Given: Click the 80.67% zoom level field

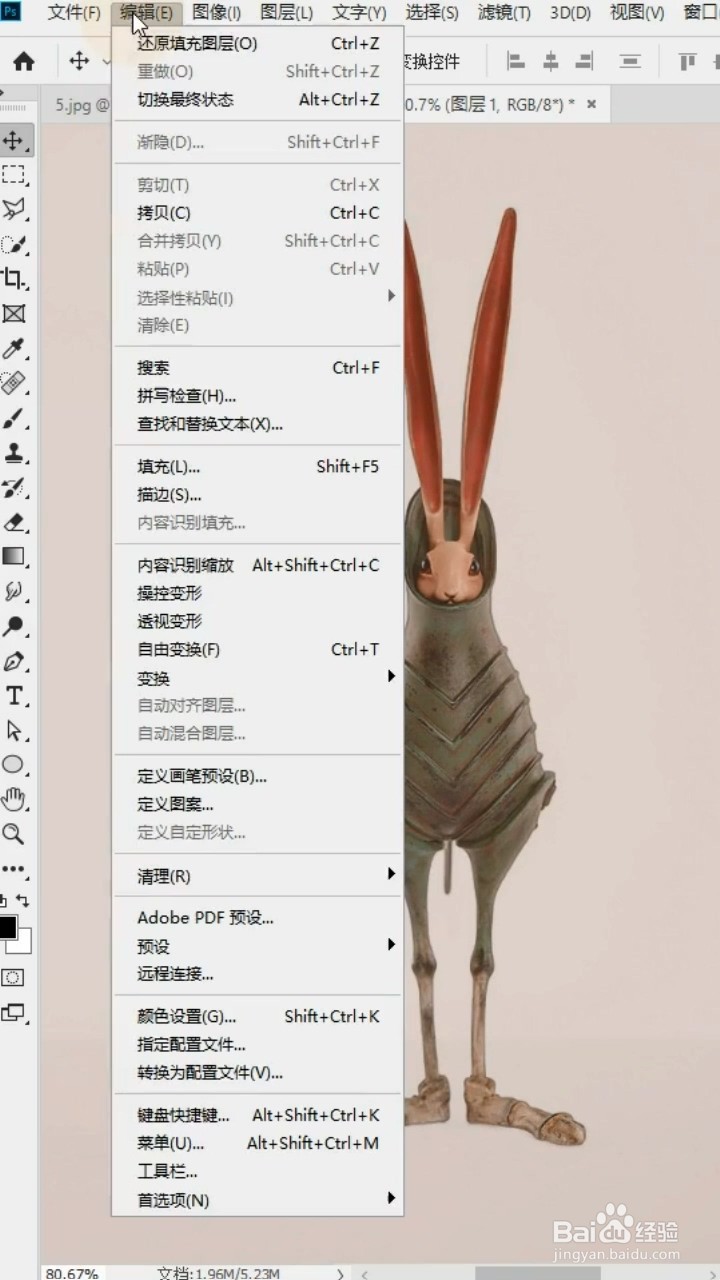Looking at the screenshot, I should click(72, 1273).
